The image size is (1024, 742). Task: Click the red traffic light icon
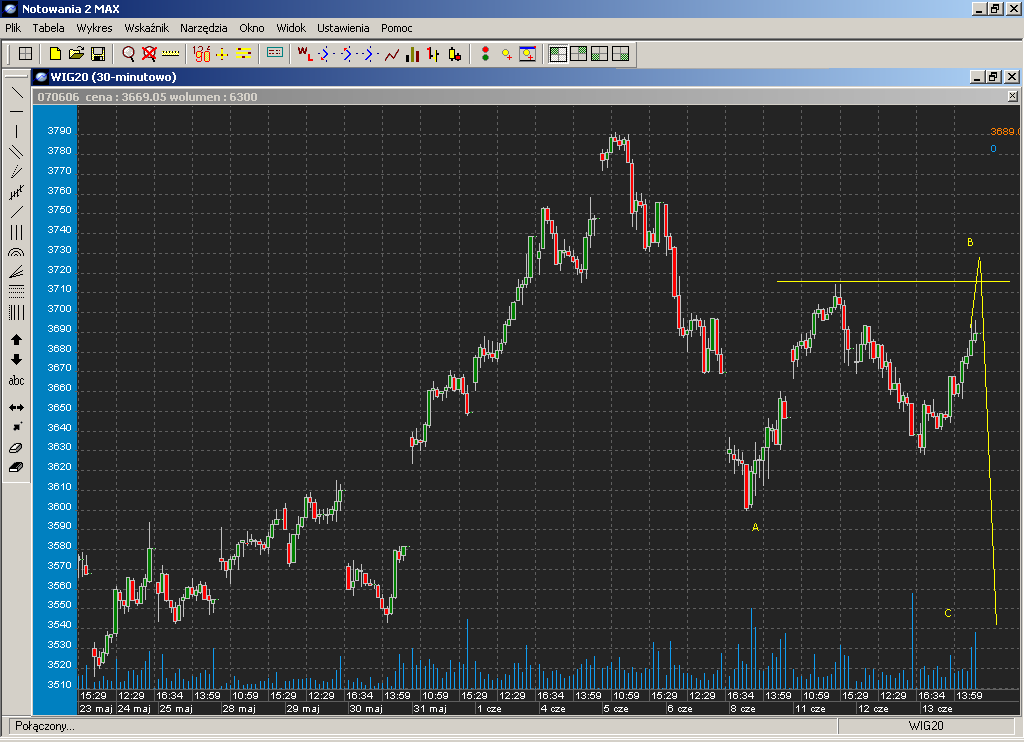[485, 53]
